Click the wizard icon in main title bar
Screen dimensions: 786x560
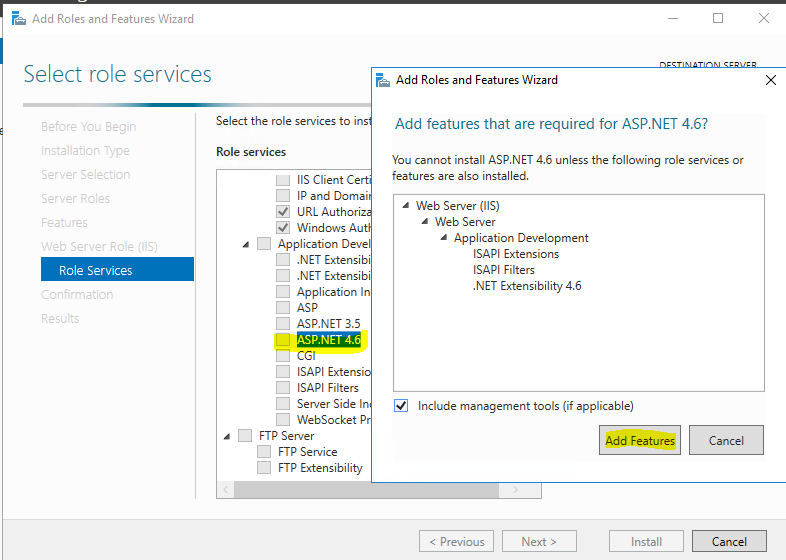point(19,18)
